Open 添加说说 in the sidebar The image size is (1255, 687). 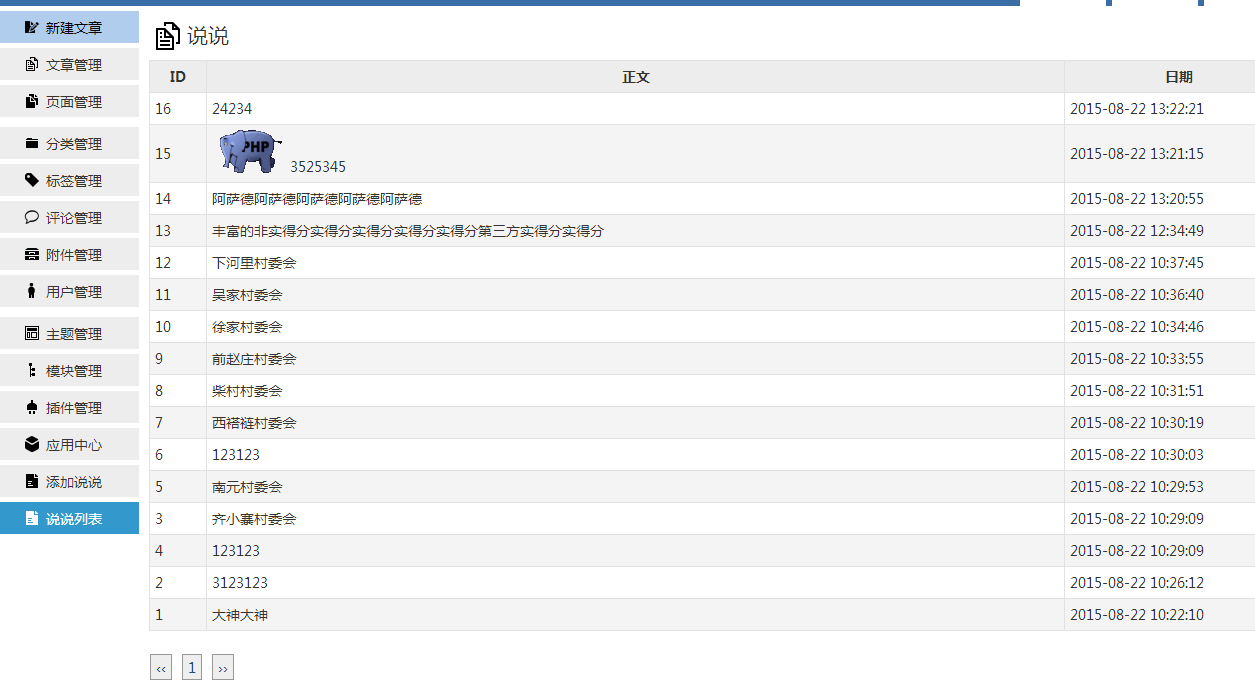coord(73,482)
